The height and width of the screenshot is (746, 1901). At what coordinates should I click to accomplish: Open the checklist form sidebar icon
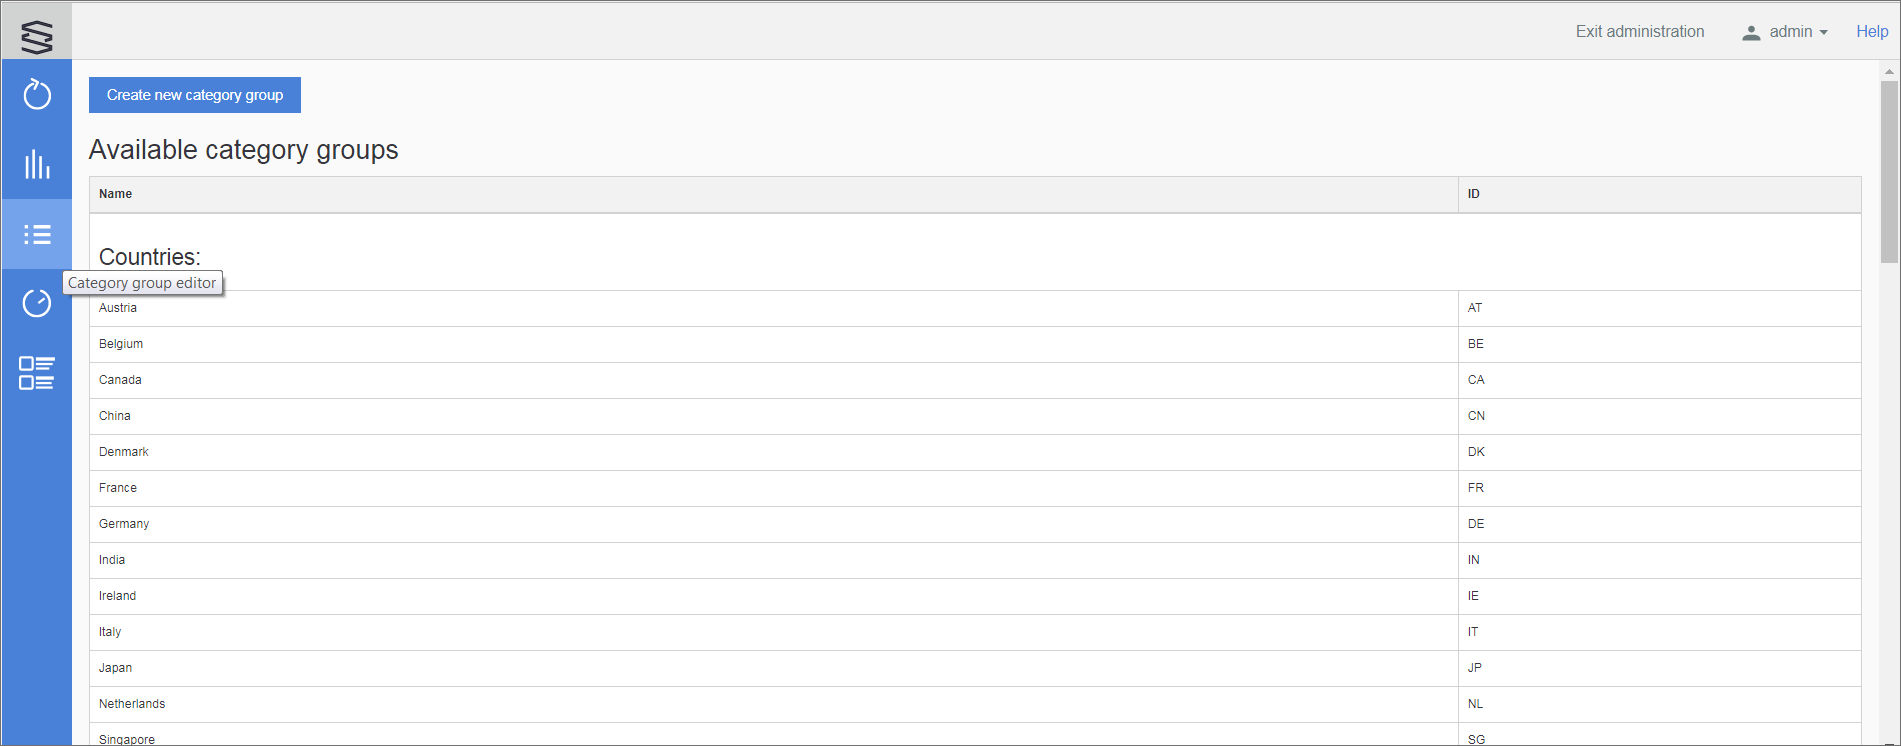[x=37, y=373]
